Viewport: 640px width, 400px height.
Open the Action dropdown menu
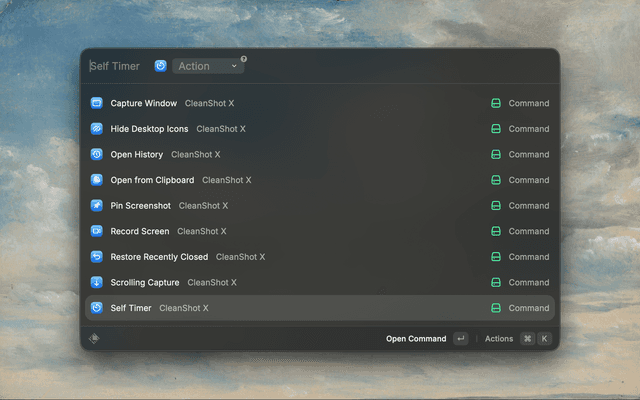pos(208,66)
